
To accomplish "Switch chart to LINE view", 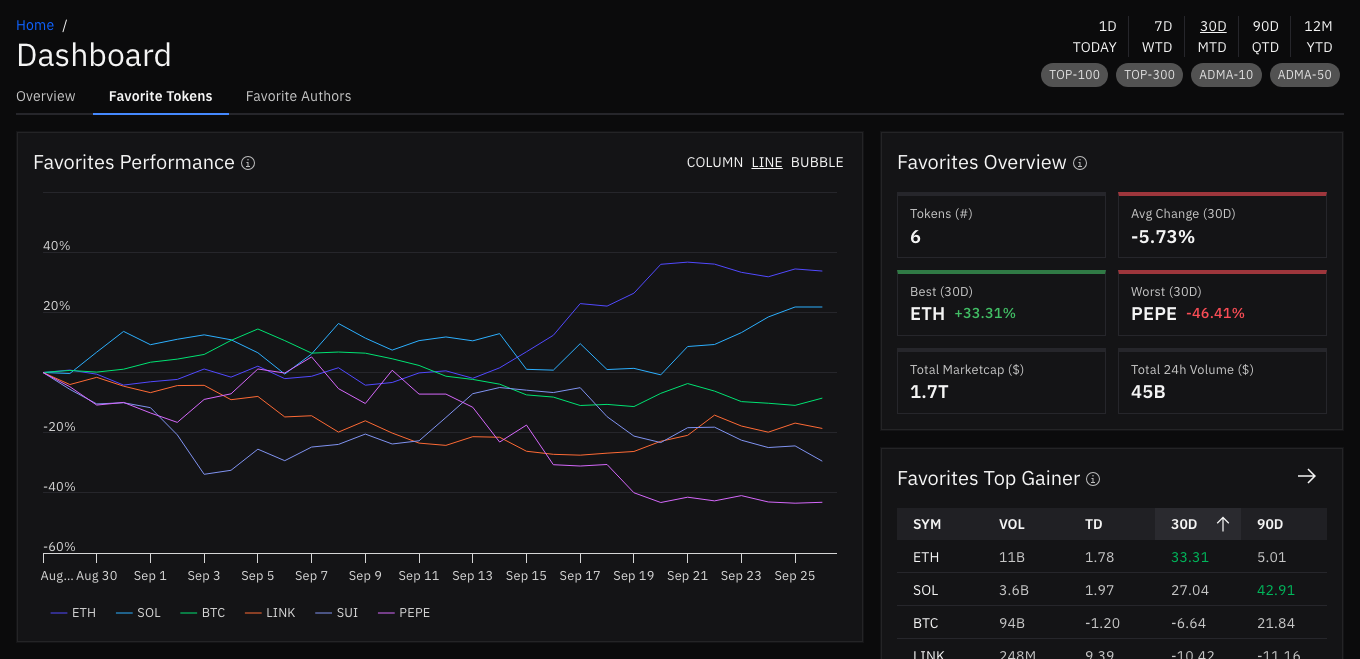I will pos(767,162).
